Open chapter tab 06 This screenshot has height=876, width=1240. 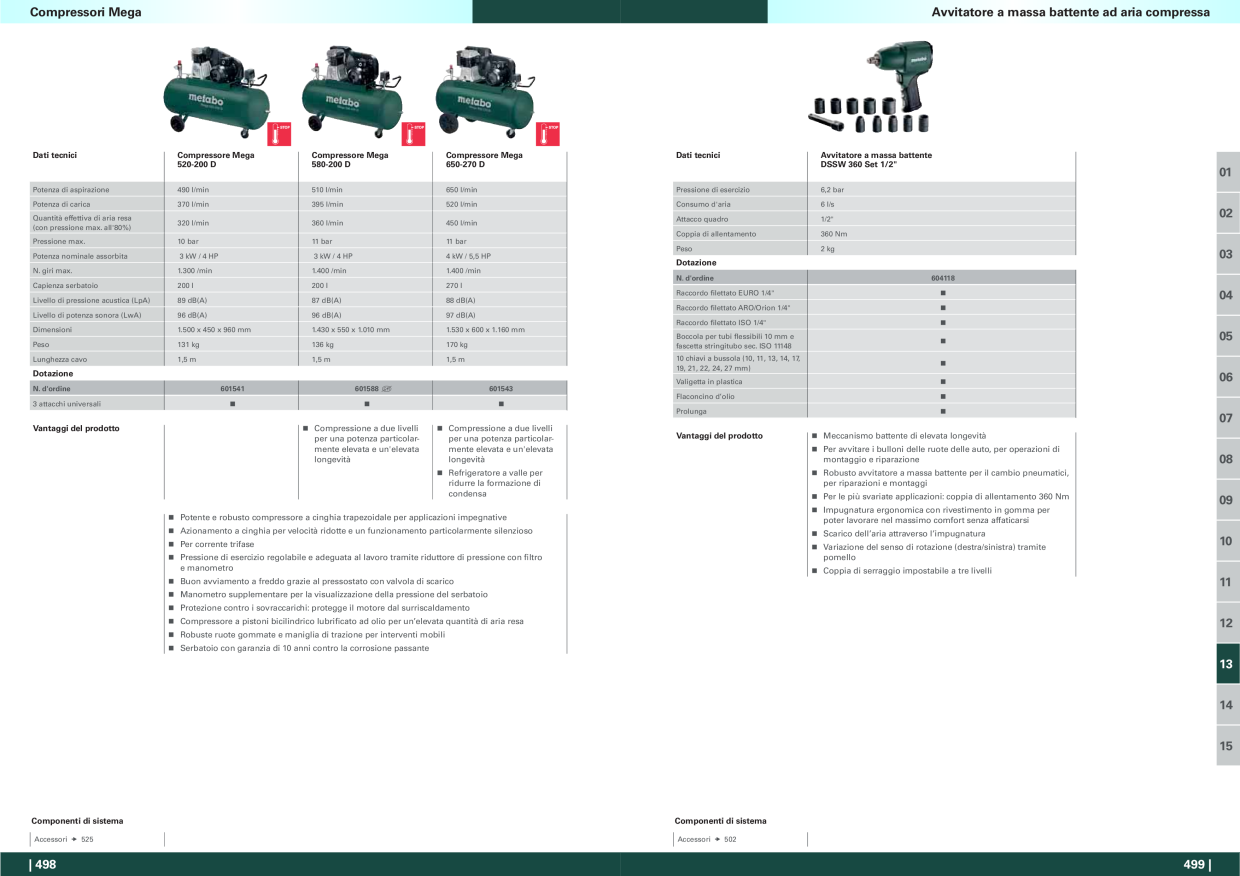click(x=1227, y=377)
